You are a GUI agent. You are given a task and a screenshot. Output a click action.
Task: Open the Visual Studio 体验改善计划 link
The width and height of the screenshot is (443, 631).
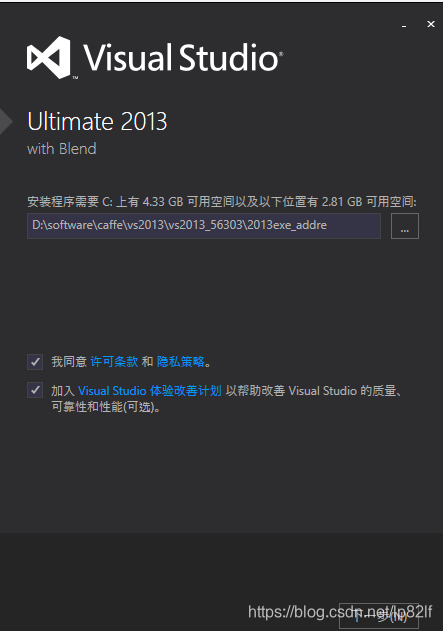point(150,391)
